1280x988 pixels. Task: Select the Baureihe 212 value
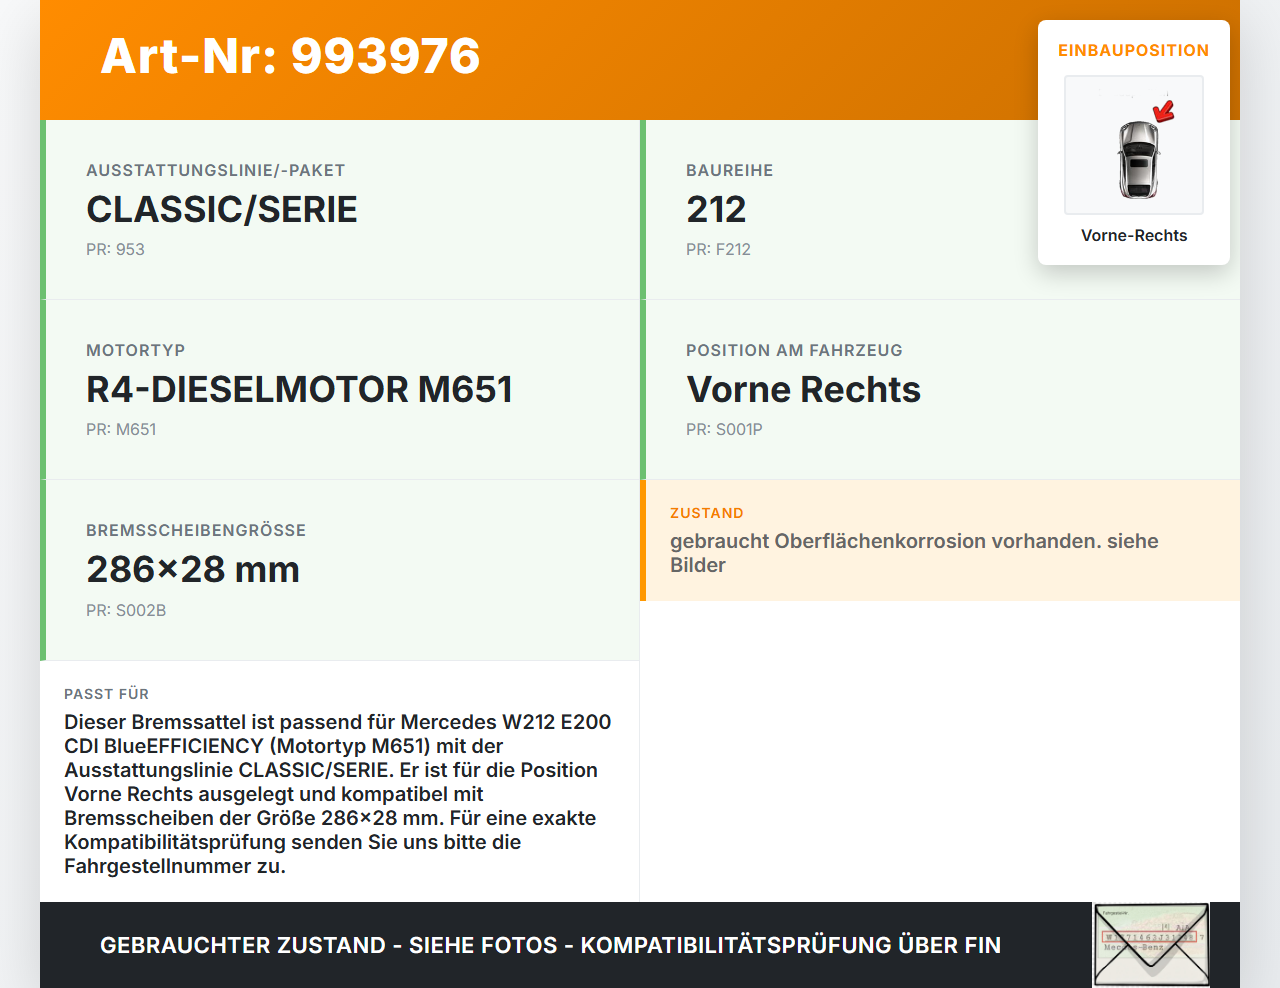click(x=716, y=210)
